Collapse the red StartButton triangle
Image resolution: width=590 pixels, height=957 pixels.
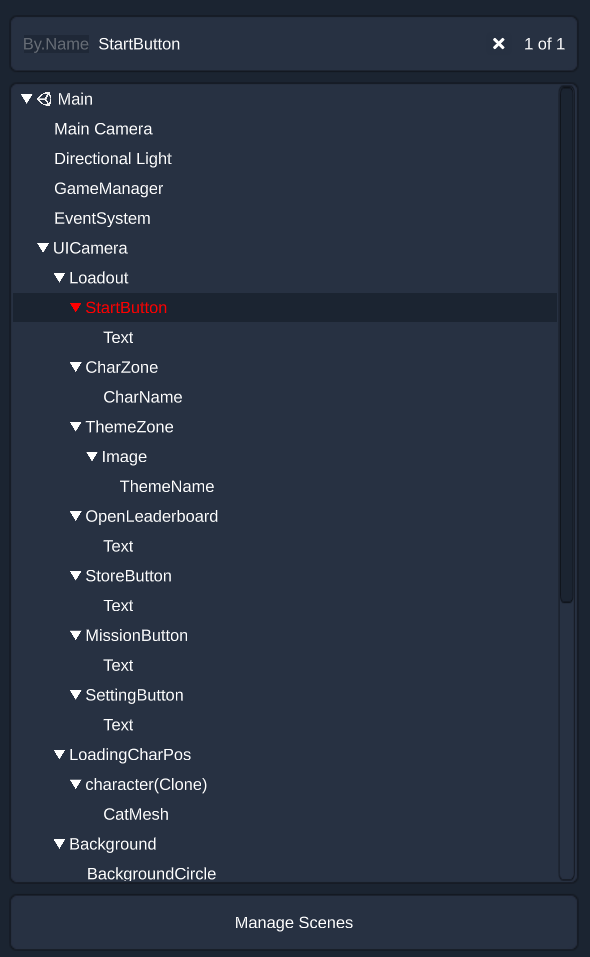(76, 308)
